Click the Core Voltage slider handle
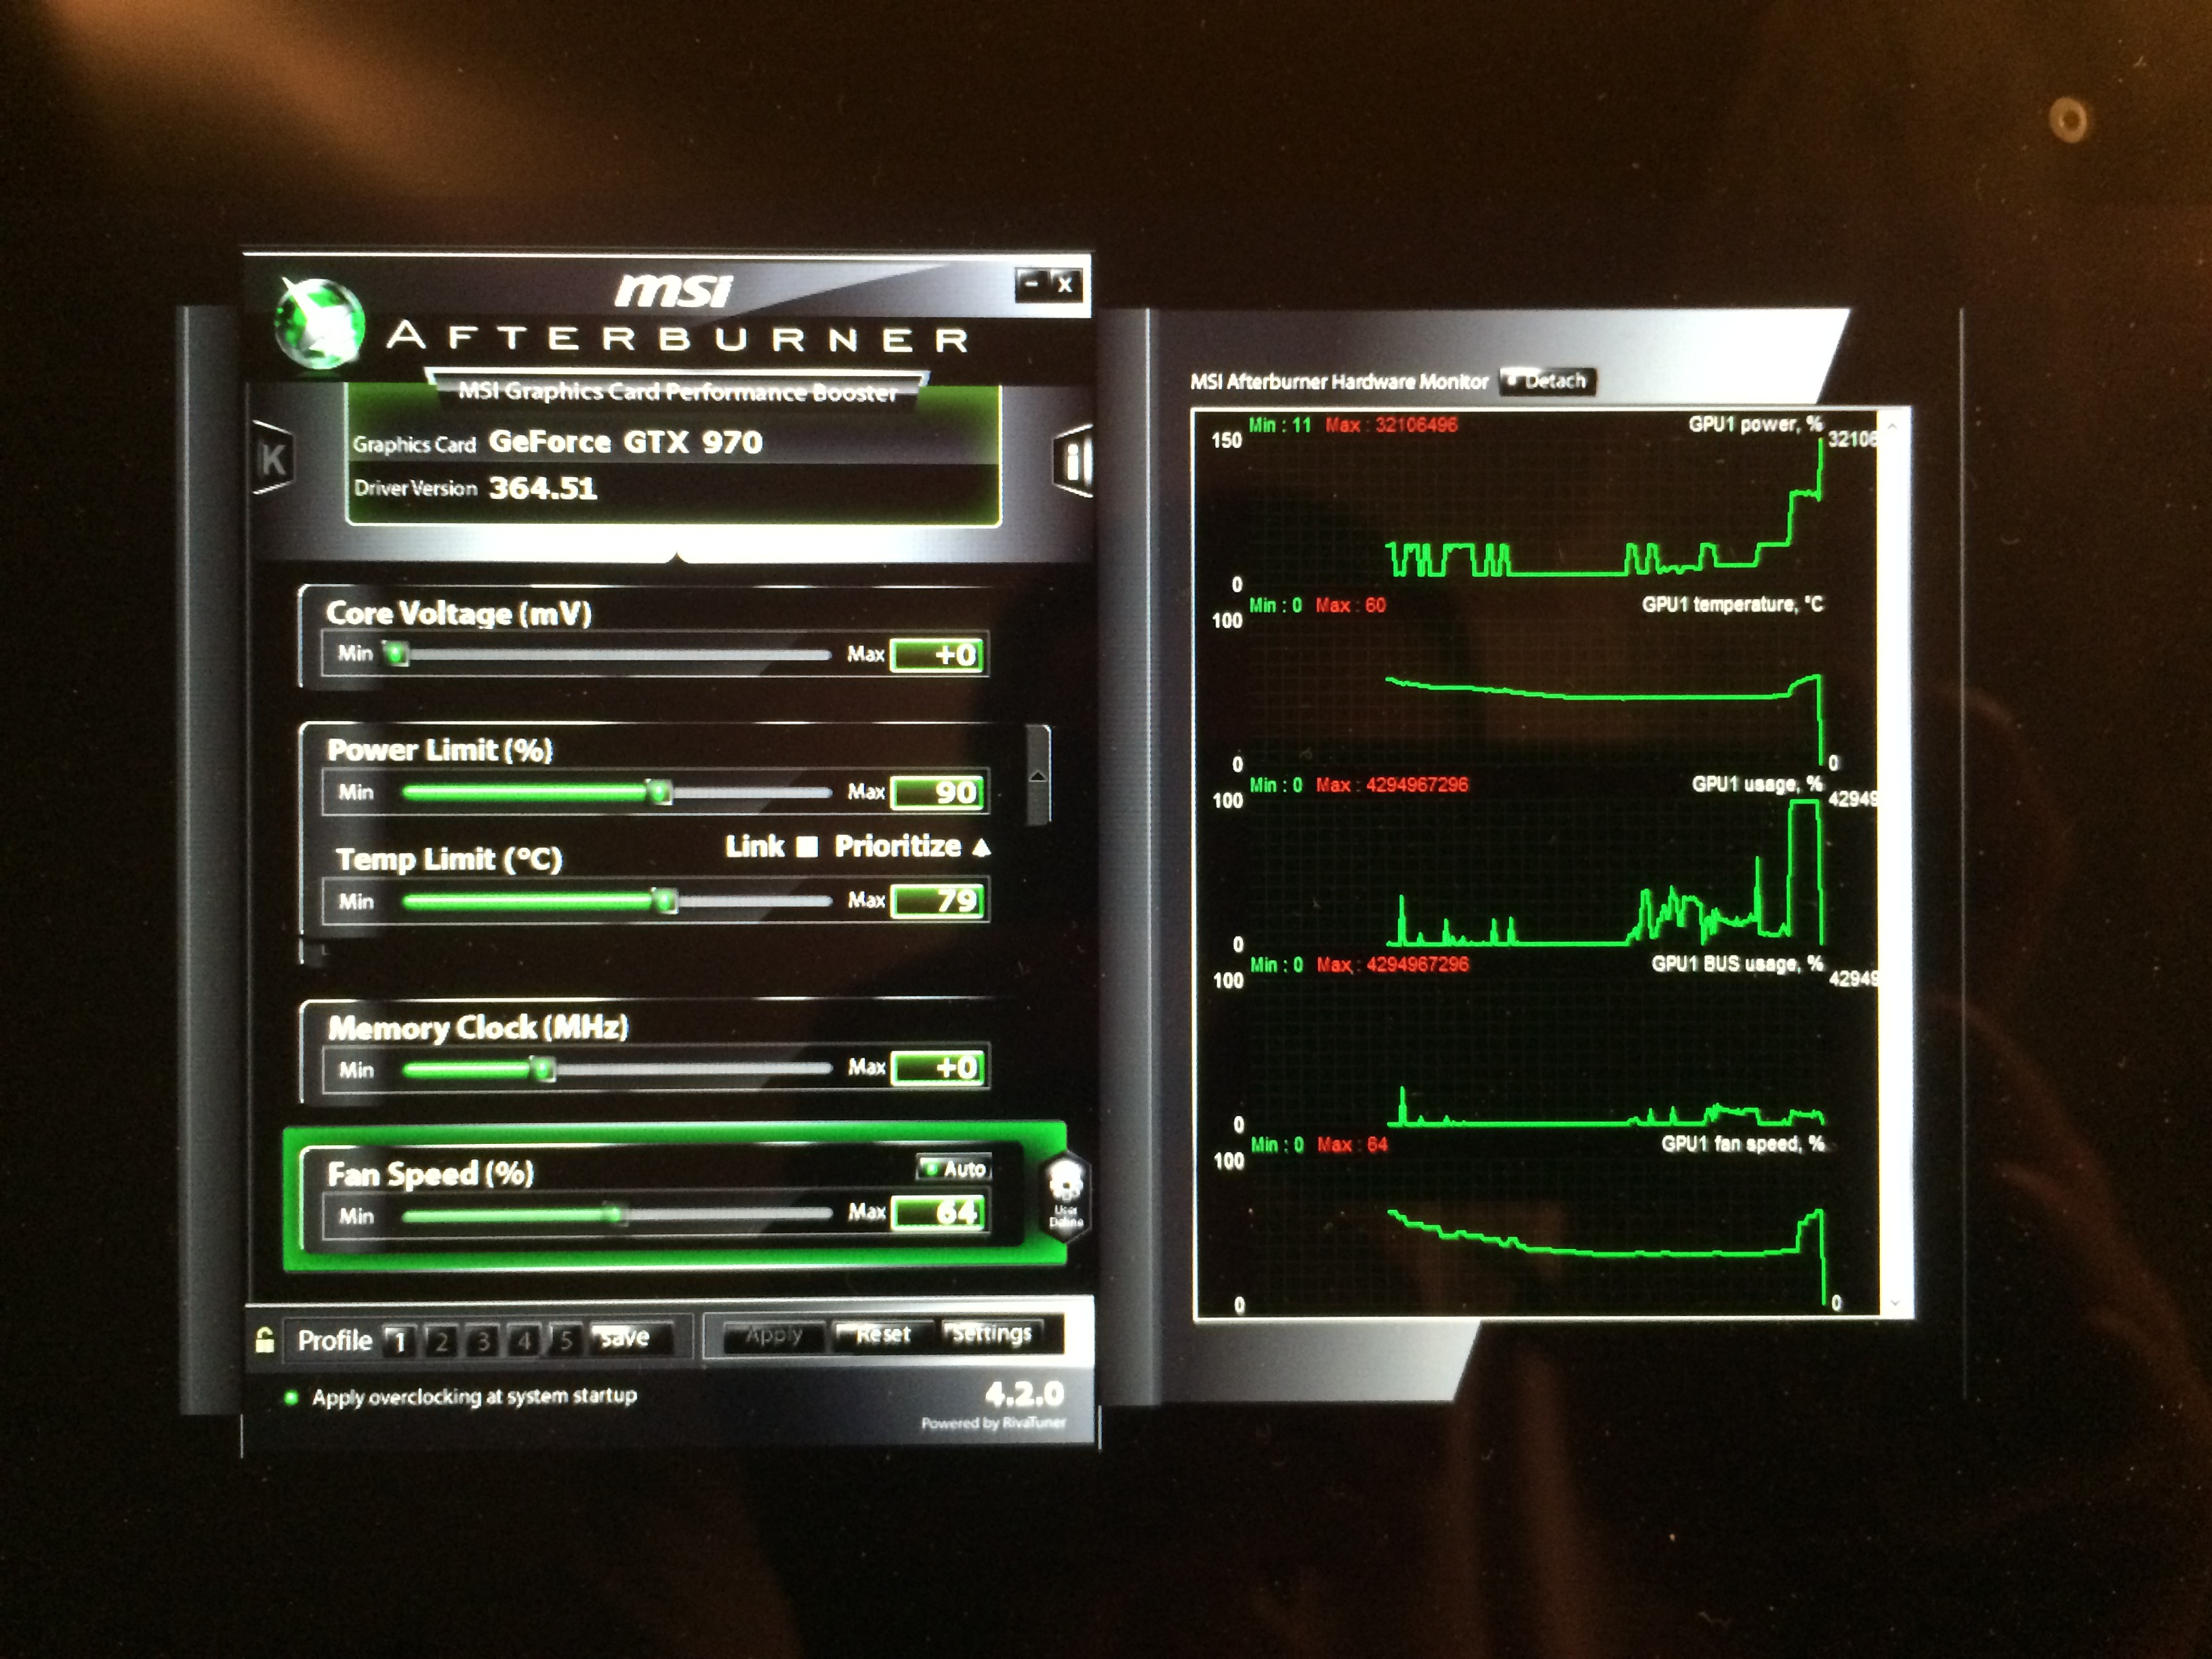The width and height of the screenshot is (2212, 1659). pos(397,654)
